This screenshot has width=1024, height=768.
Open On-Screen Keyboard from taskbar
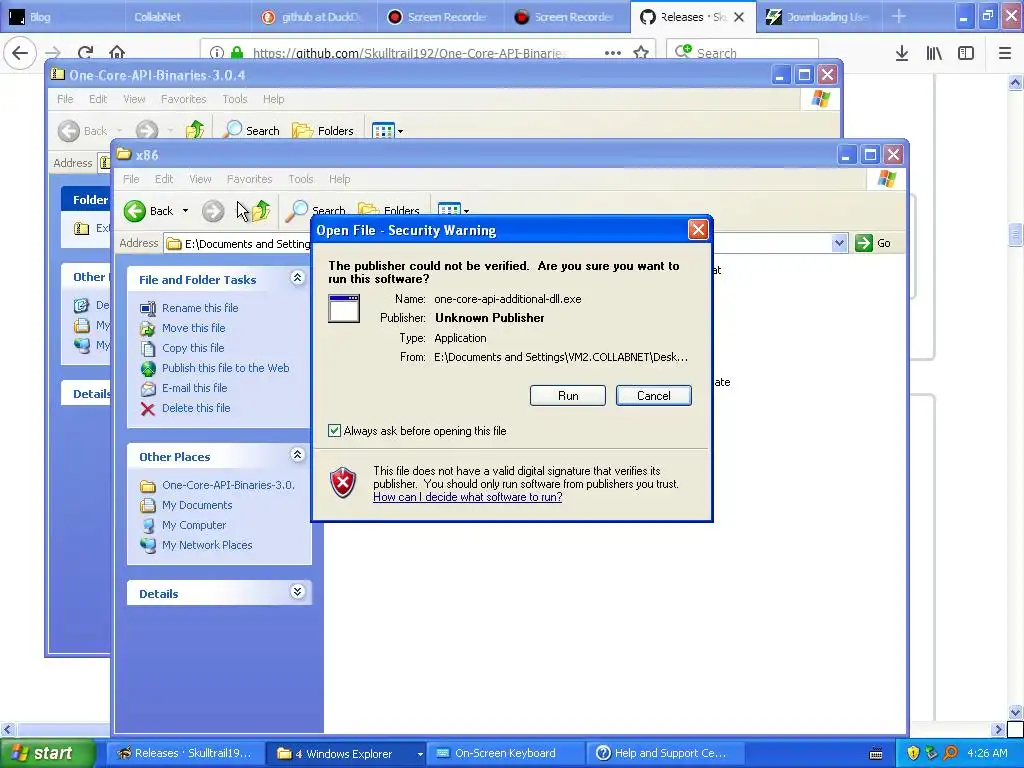point(505,754)
